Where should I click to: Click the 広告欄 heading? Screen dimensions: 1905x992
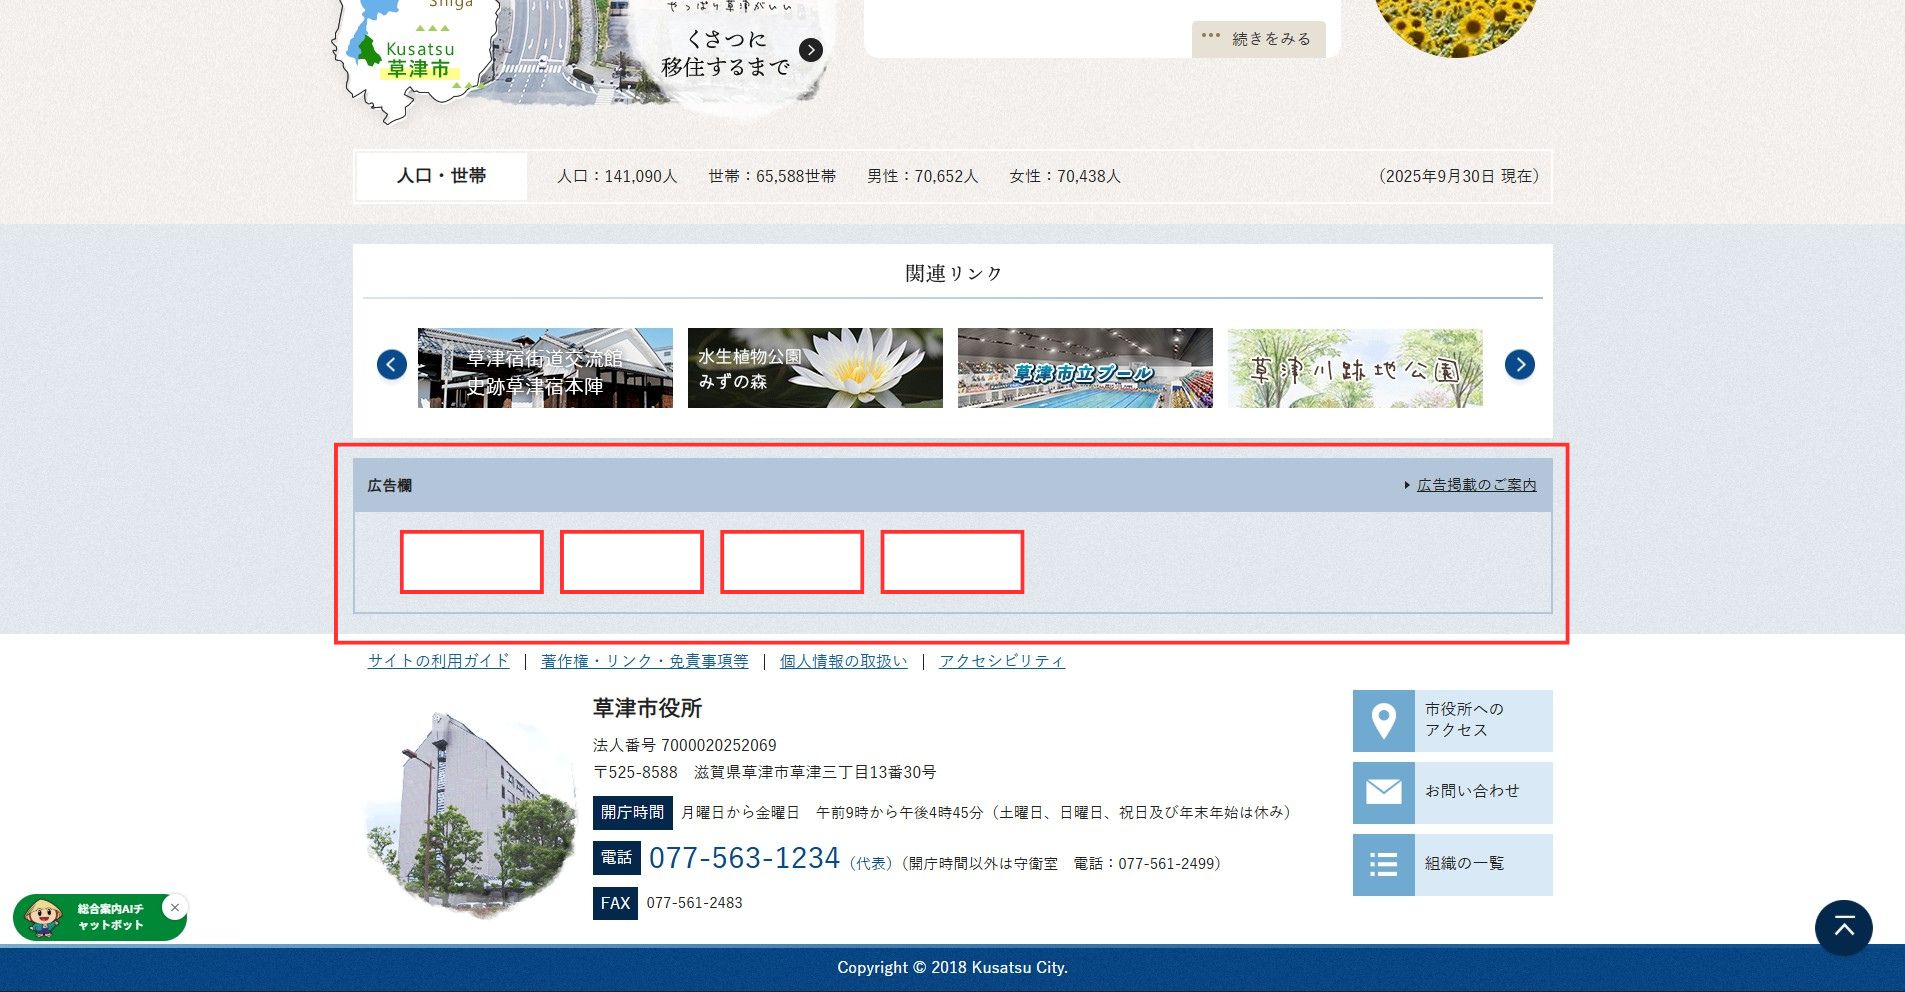[390, 485]
